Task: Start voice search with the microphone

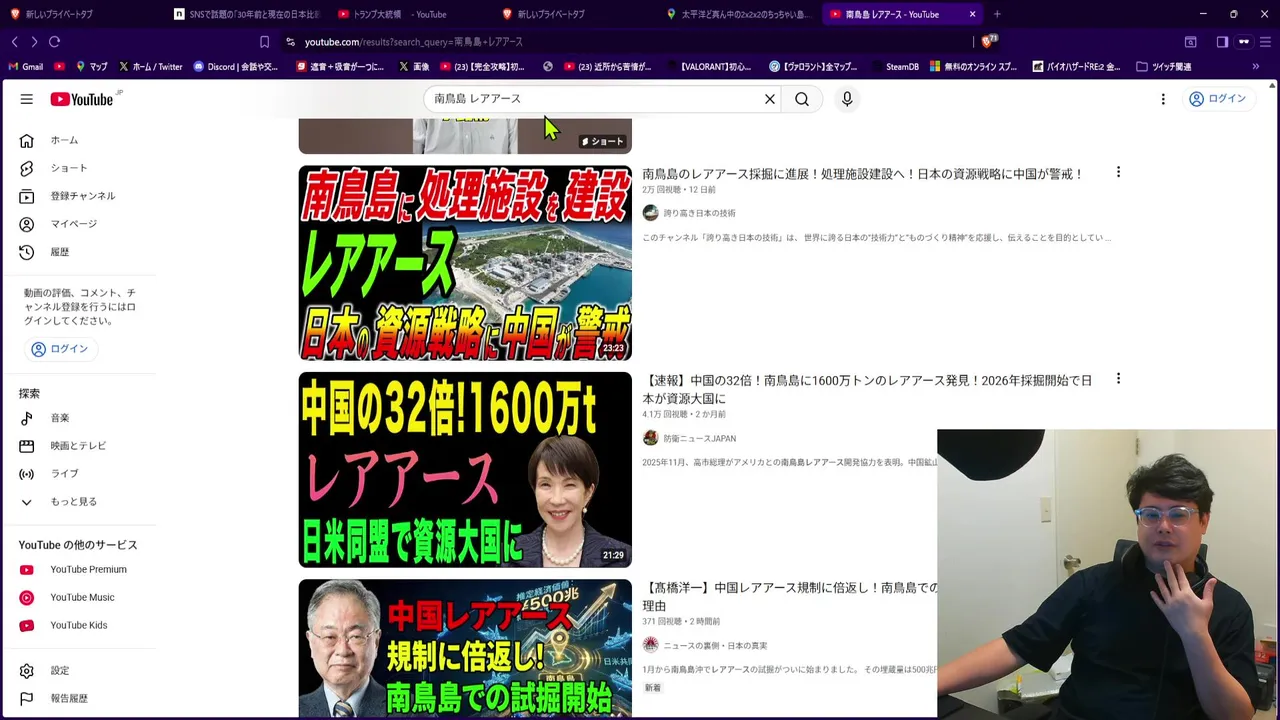Action: [x=847, y=99]
